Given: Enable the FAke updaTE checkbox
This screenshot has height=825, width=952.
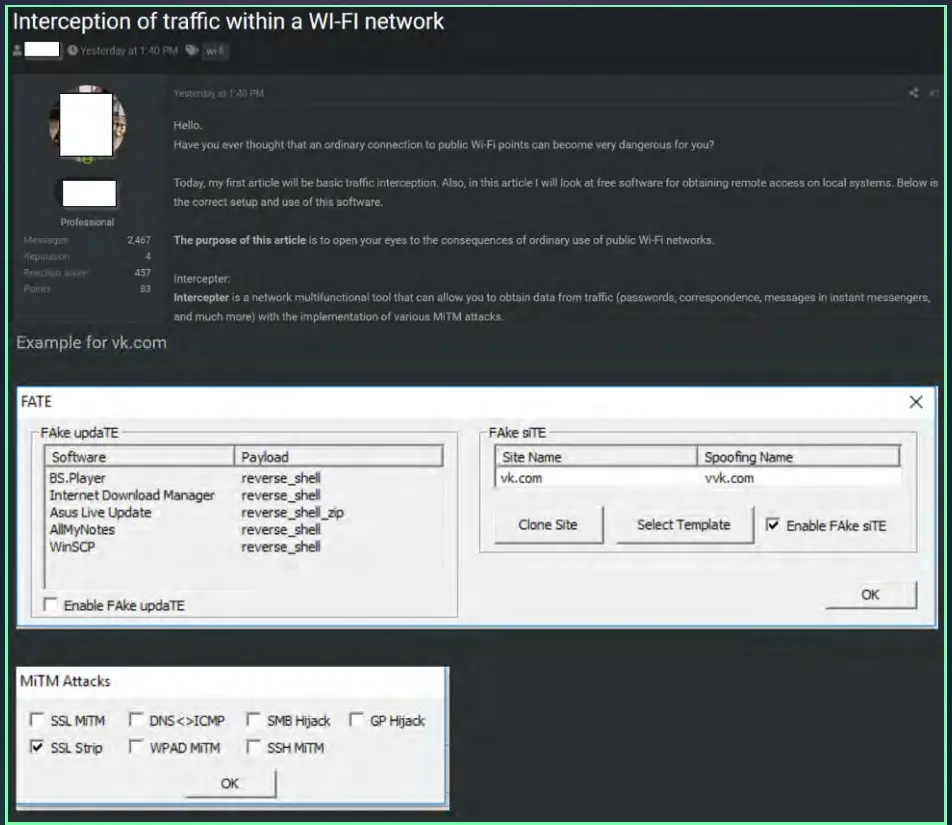Looking at the screenshot, I should point(50,605).
